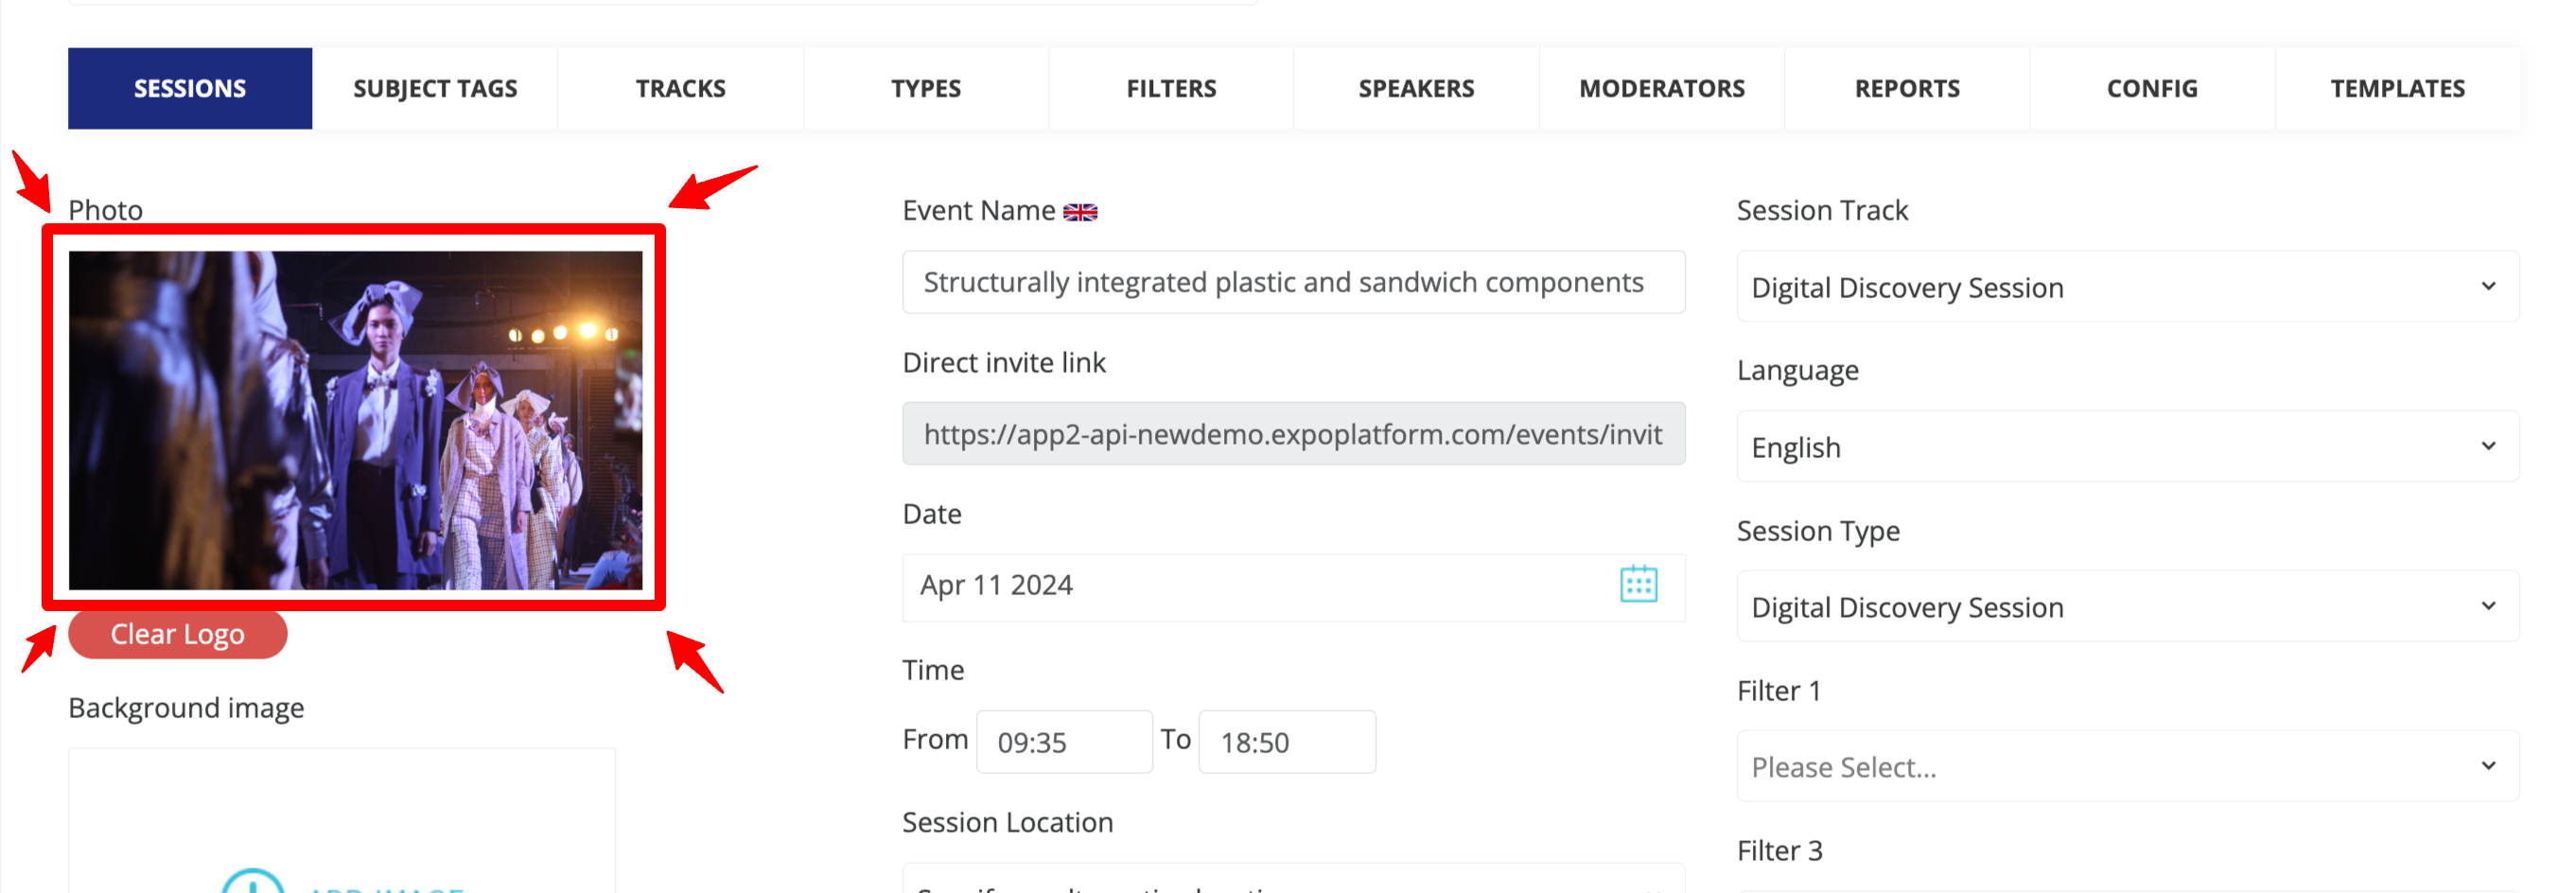Viewport: 2576px width, 893px height.
Task: Expand the Language dropdown
Action: 2126,447
